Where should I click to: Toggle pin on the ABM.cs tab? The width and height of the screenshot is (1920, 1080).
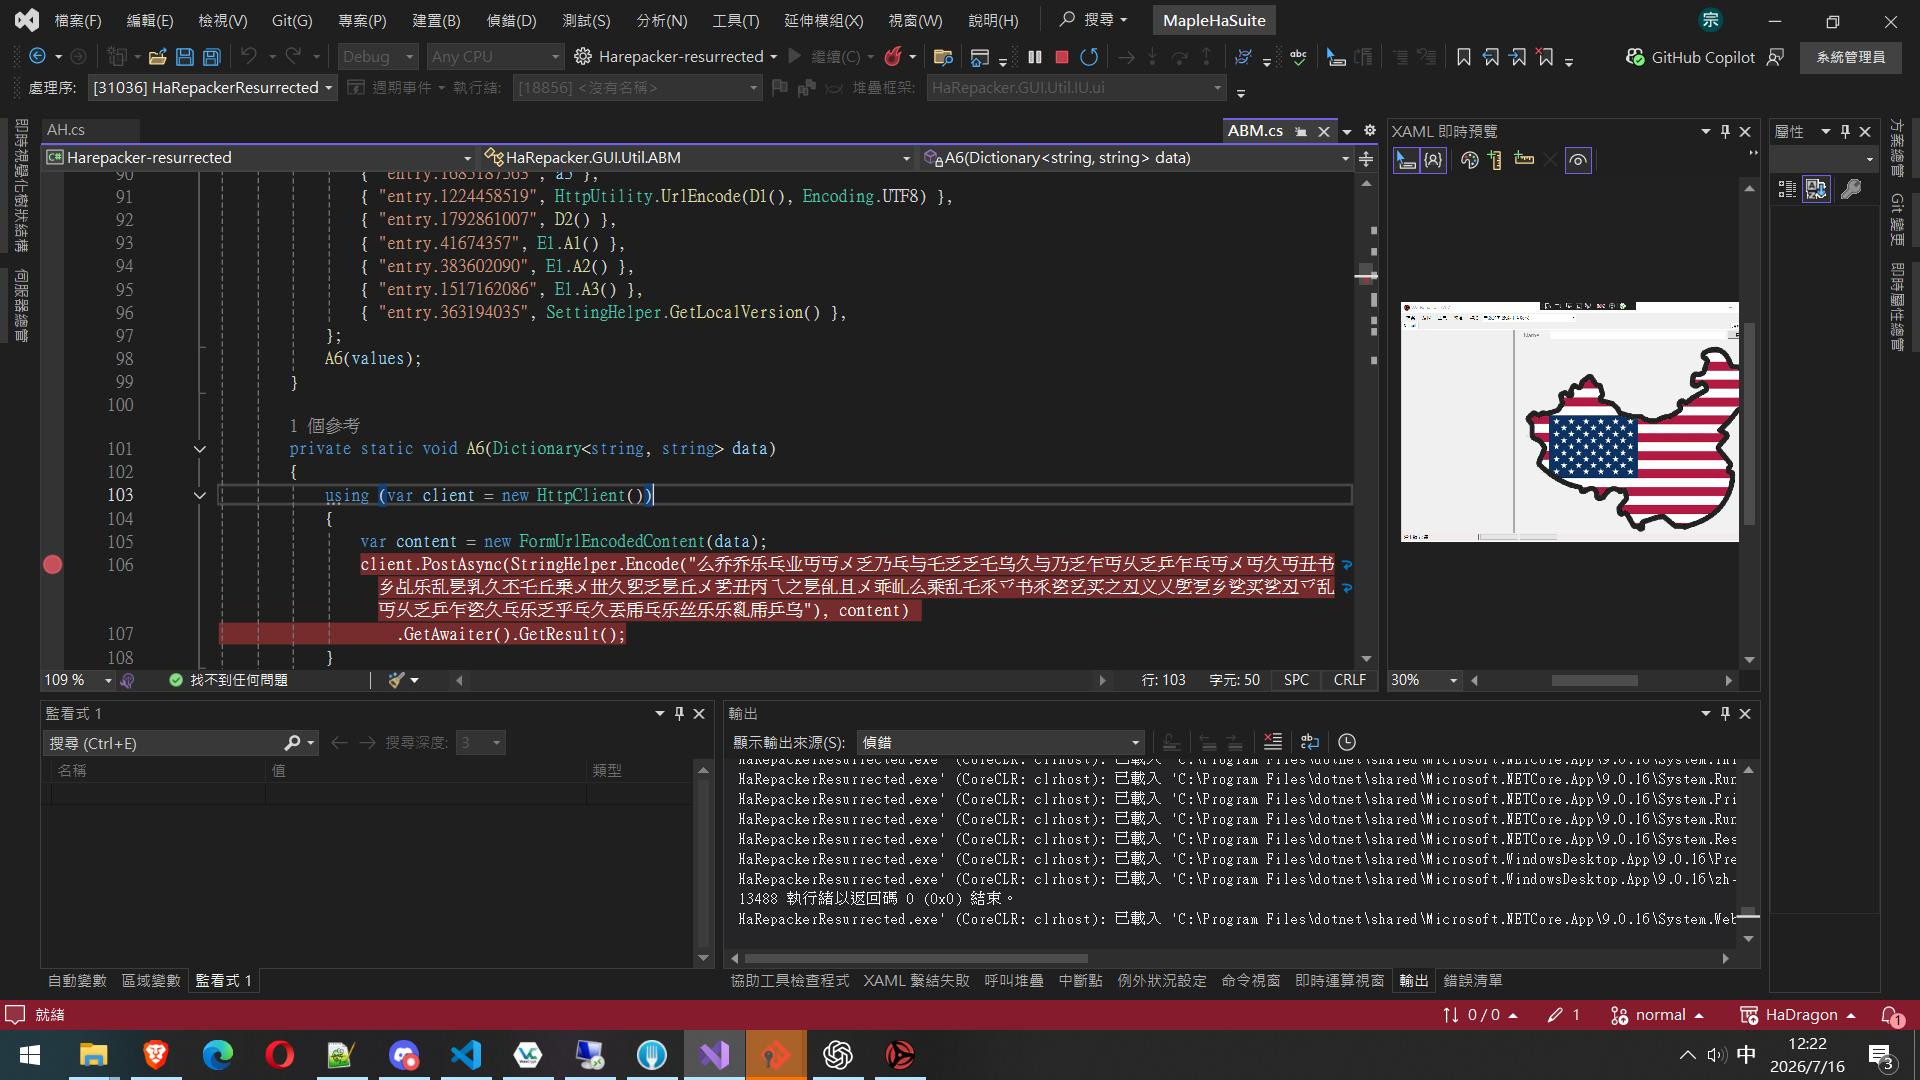[x=1301, y=131]
